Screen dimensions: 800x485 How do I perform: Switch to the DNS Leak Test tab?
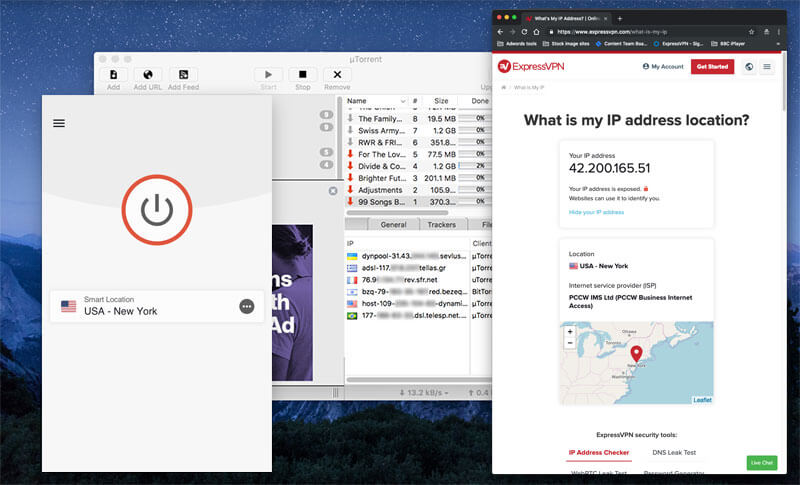pos(673,452)
